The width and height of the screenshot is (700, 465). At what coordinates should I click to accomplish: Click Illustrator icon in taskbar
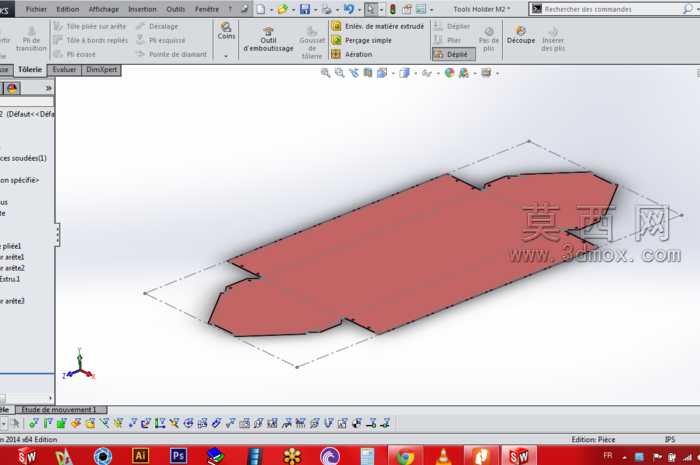[x=140, y=455]
